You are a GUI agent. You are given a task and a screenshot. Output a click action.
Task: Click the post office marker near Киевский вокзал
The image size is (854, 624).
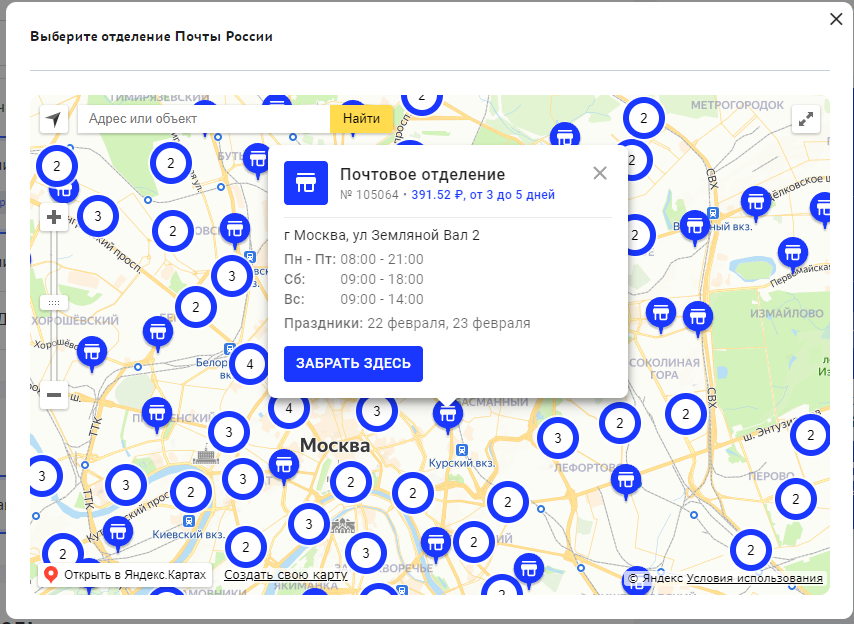118,530
